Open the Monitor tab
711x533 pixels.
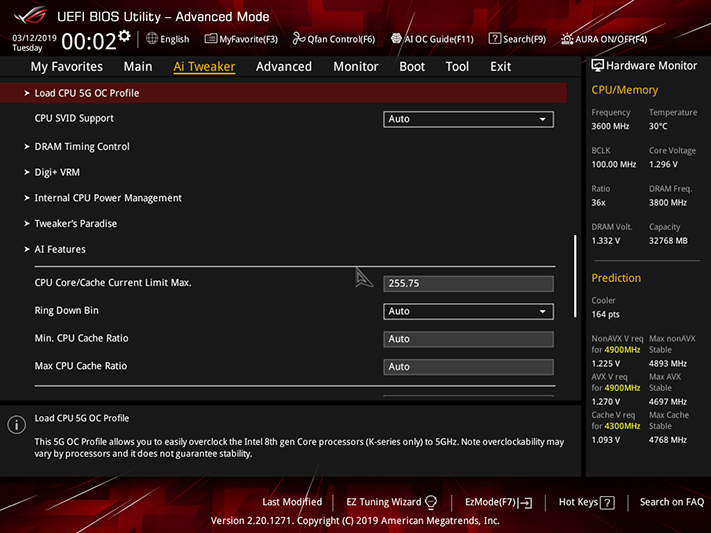coord(356,67)
